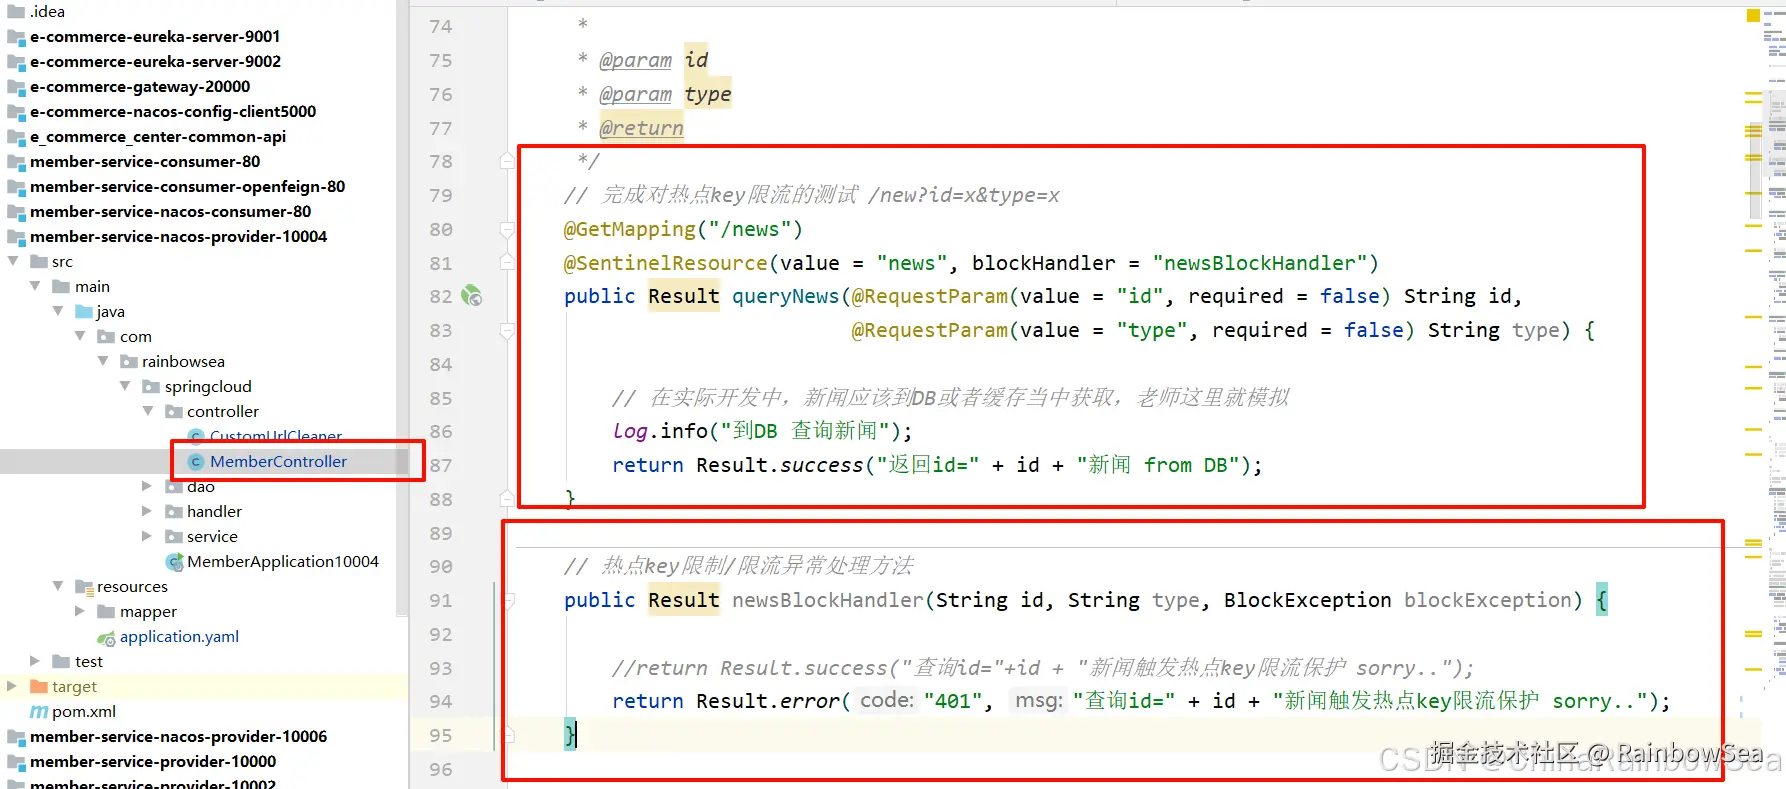The width and height of the screenshot is (1786, 789).
Task: Expand the target folder
Action: coord(12,686)
